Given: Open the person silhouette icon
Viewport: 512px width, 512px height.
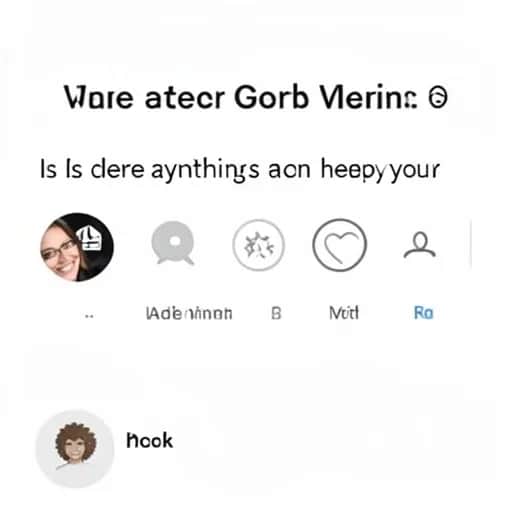Looking at the screenshot, I should click(x=420, y=245).
